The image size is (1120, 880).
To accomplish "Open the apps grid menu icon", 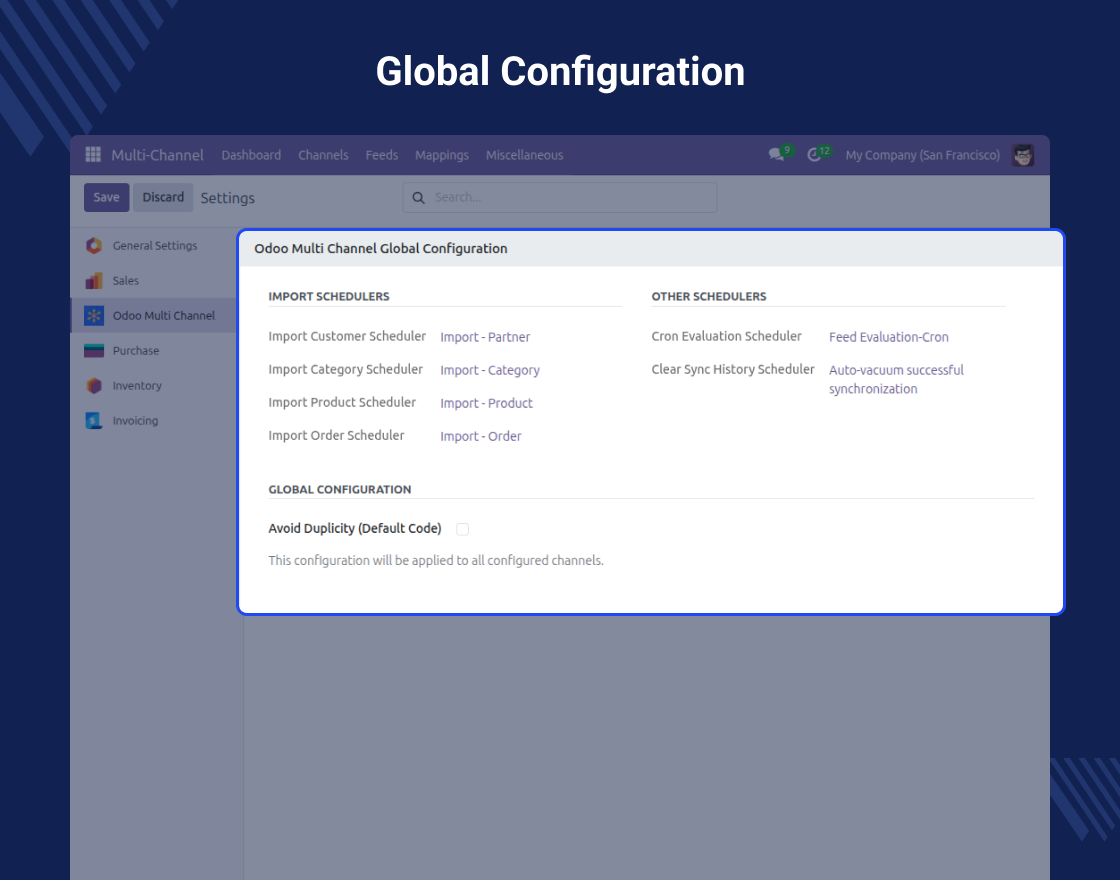I will 93,155.
